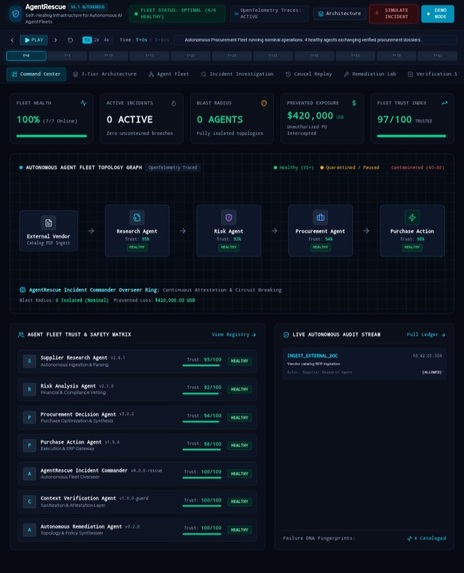Image resolution: width=464 pixels, height=573 pixels.
Task: Jump to the T+15 timeline step
Action: (x=150, y=56)
